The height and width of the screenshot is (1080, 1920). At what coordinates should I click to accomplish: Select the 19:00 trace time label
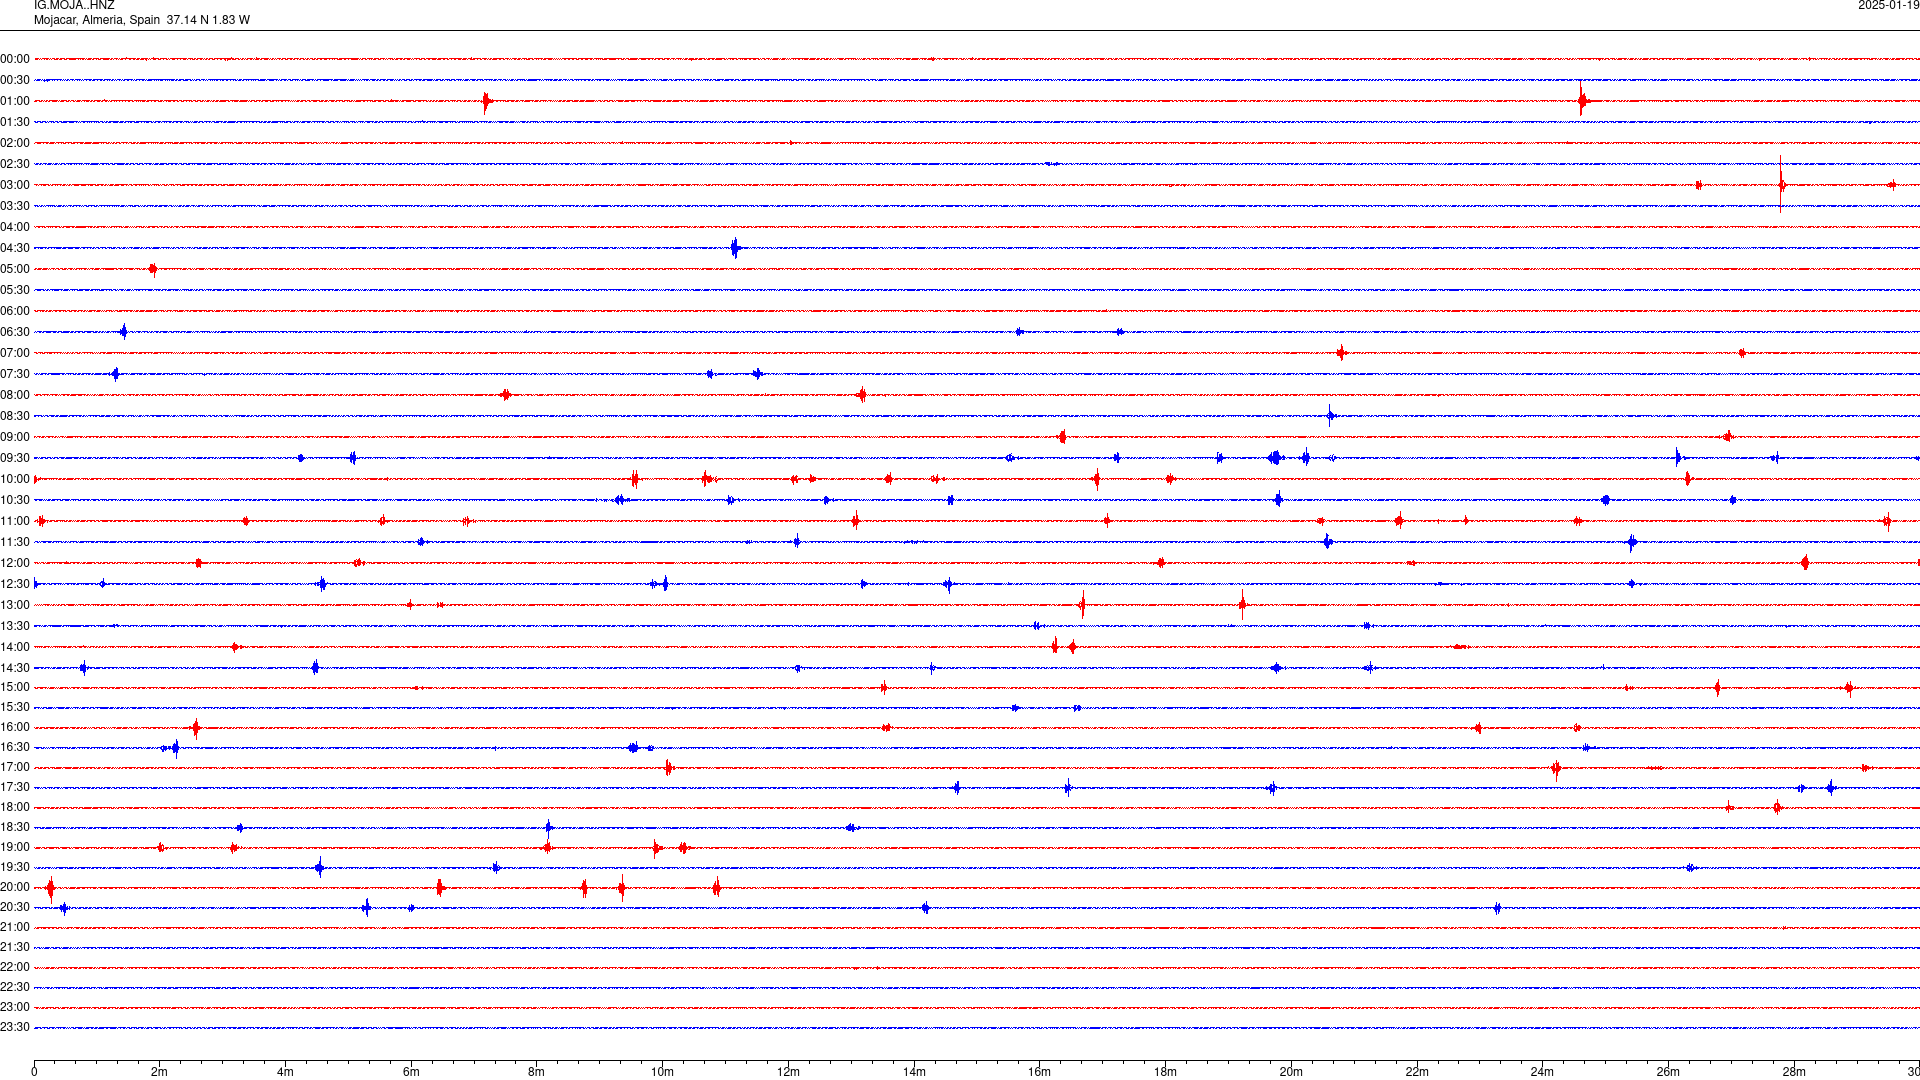pos(15,847)
